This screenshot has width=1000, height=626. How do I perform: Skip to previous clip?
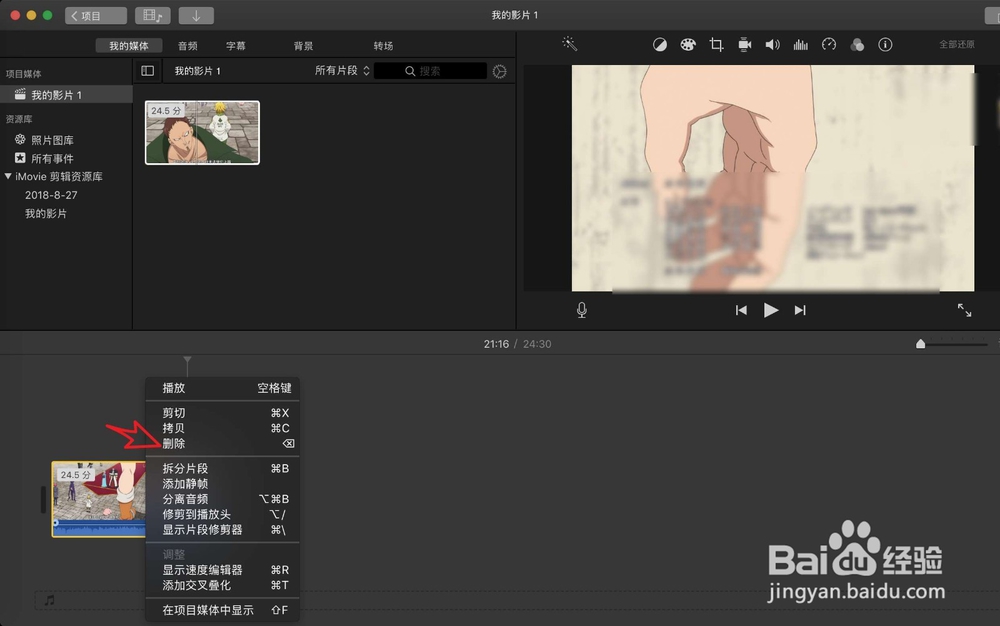point(741,310)
